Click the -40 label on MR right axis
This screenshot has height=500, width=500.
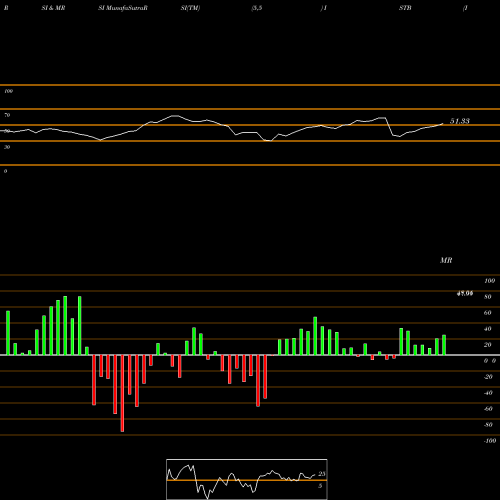(x=488, y=393)
